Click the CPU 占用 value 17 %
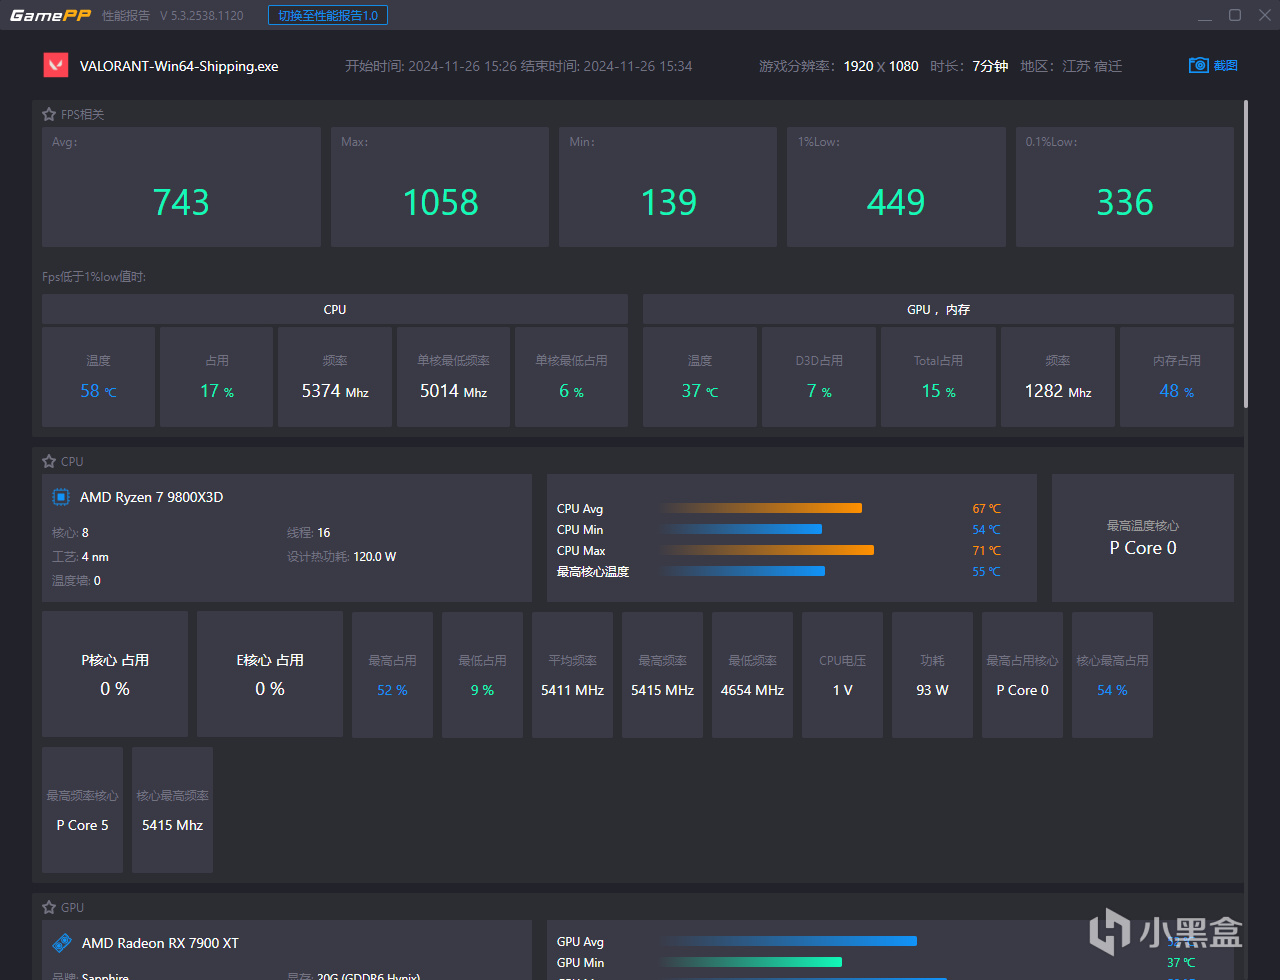Viewport: 1280px width, 980px height. (x=216, y=391)
